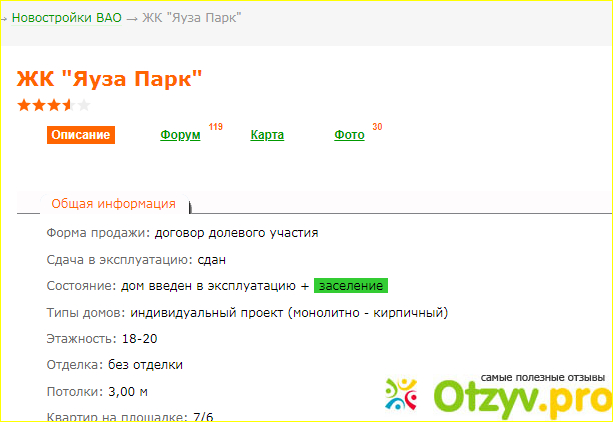This screenshot has height=422, width=613.
Task: Click the green заселение badge
Action: 350,286
